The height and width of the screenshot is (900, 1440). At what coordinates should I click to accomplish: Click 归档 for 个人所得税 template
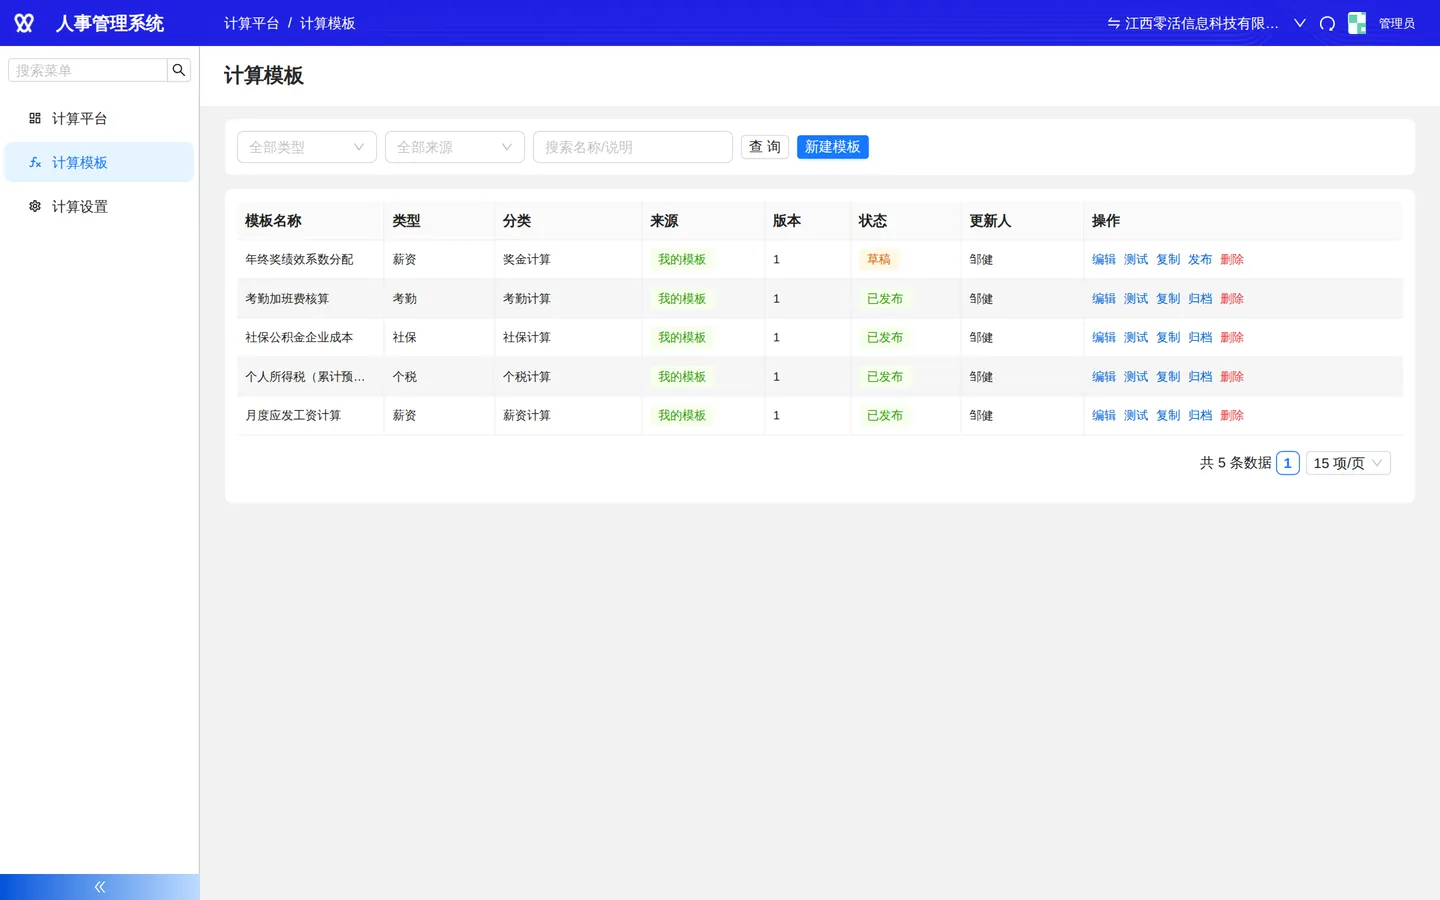pos(1200,376)
